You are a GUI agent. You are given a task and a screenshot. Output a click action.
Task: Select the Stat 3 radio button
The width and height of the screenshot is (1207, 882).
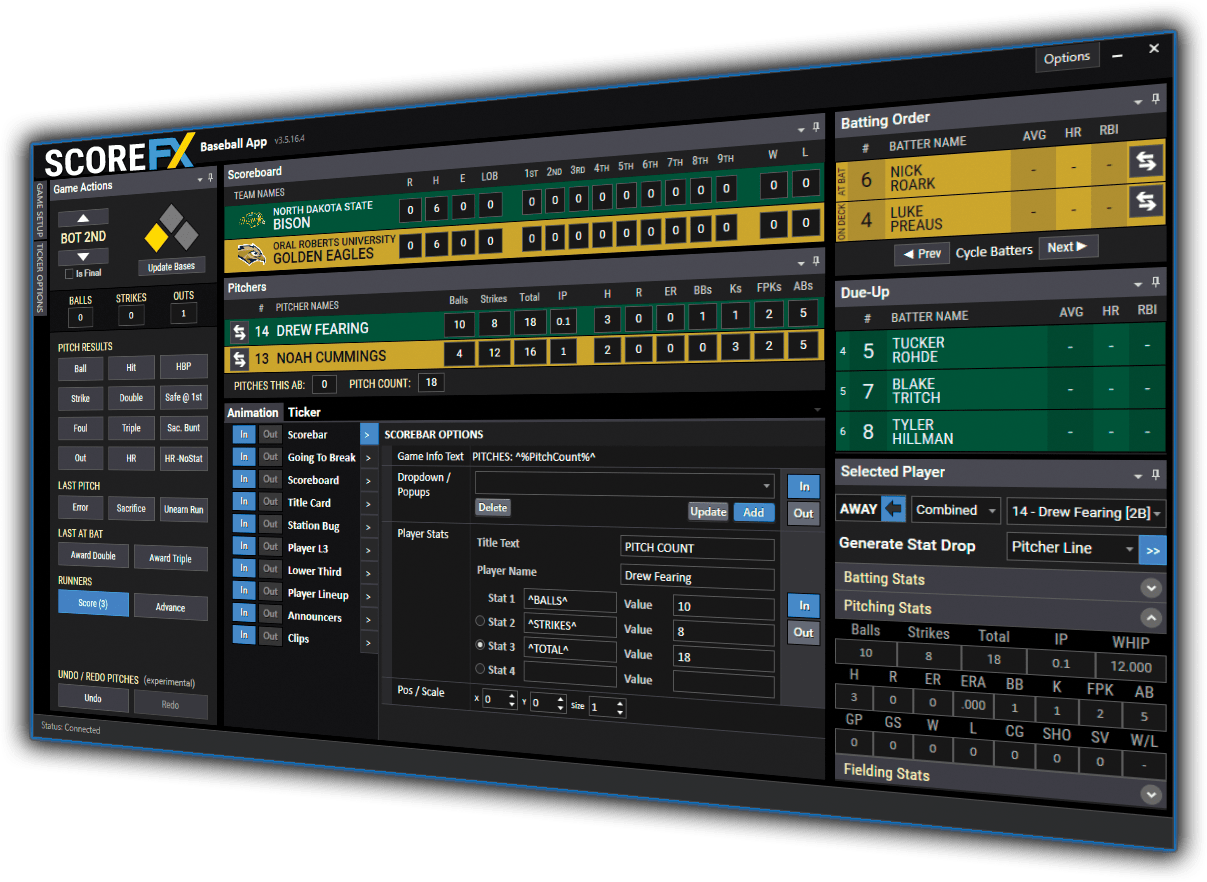(481, 646)
